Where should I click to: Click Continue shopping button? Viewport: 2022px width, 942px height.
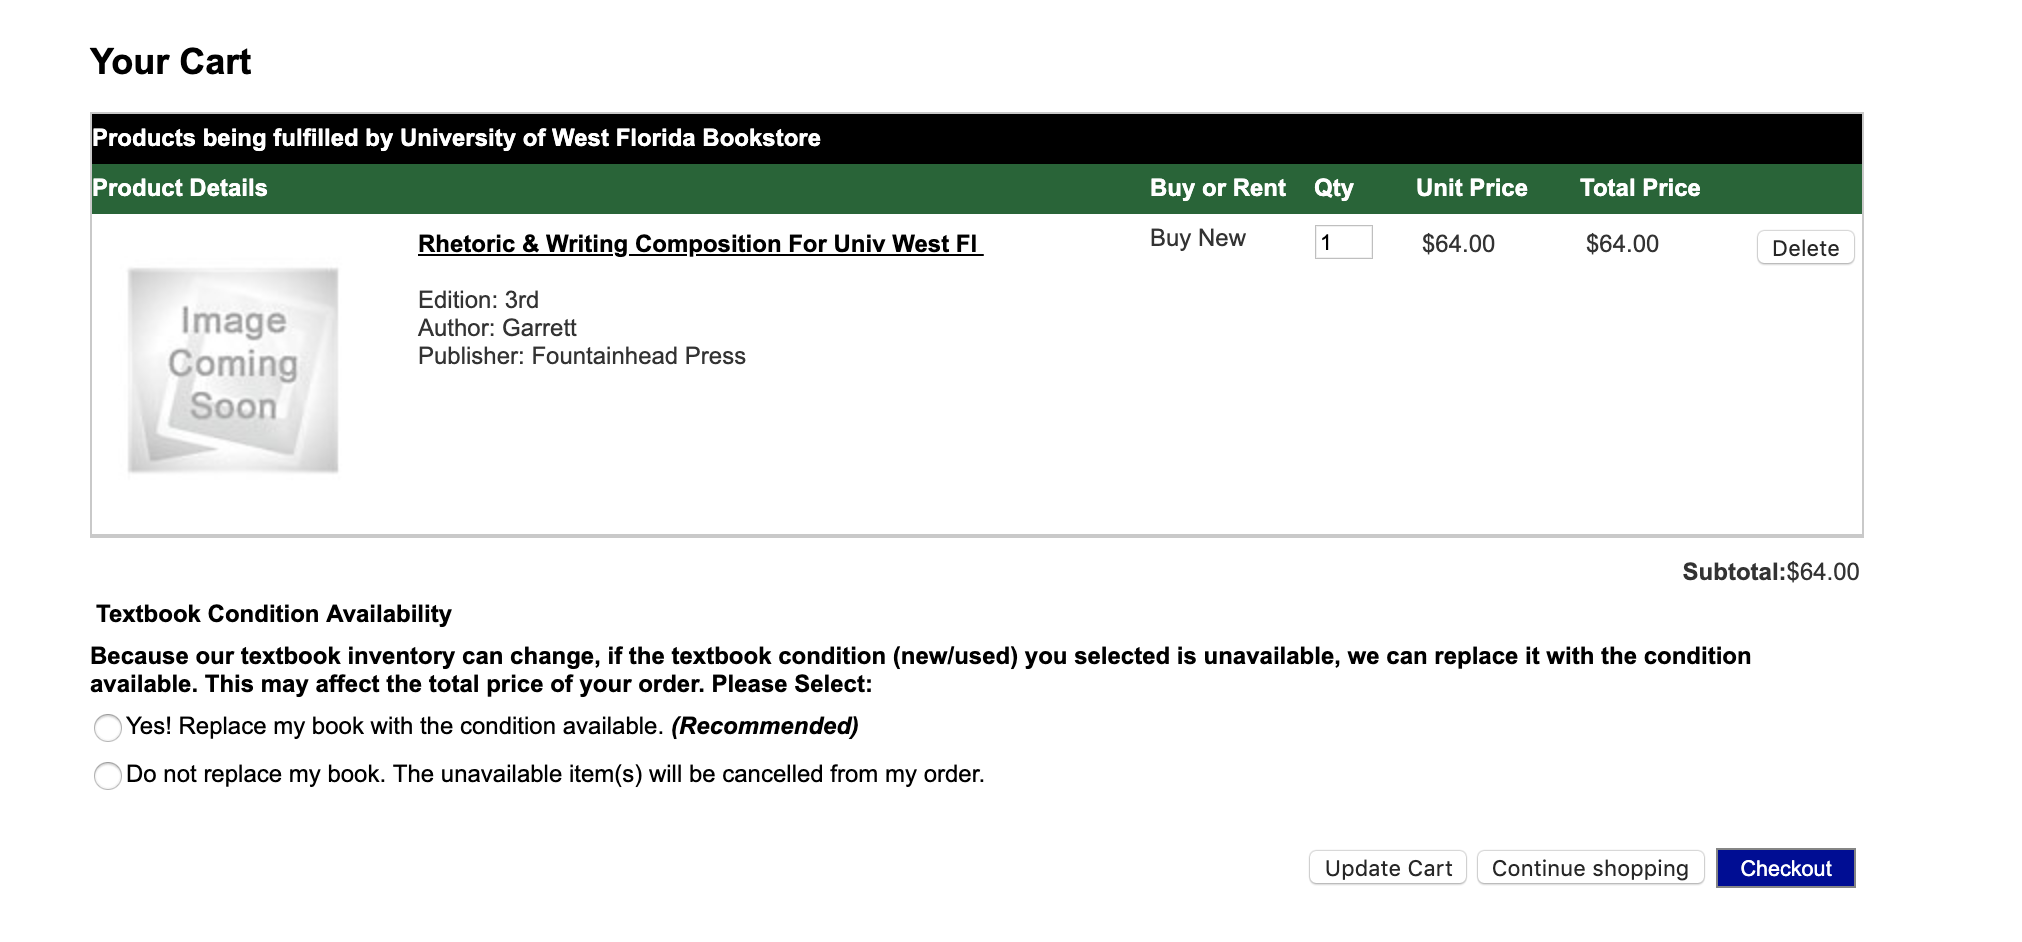[x=1590, y=868]
